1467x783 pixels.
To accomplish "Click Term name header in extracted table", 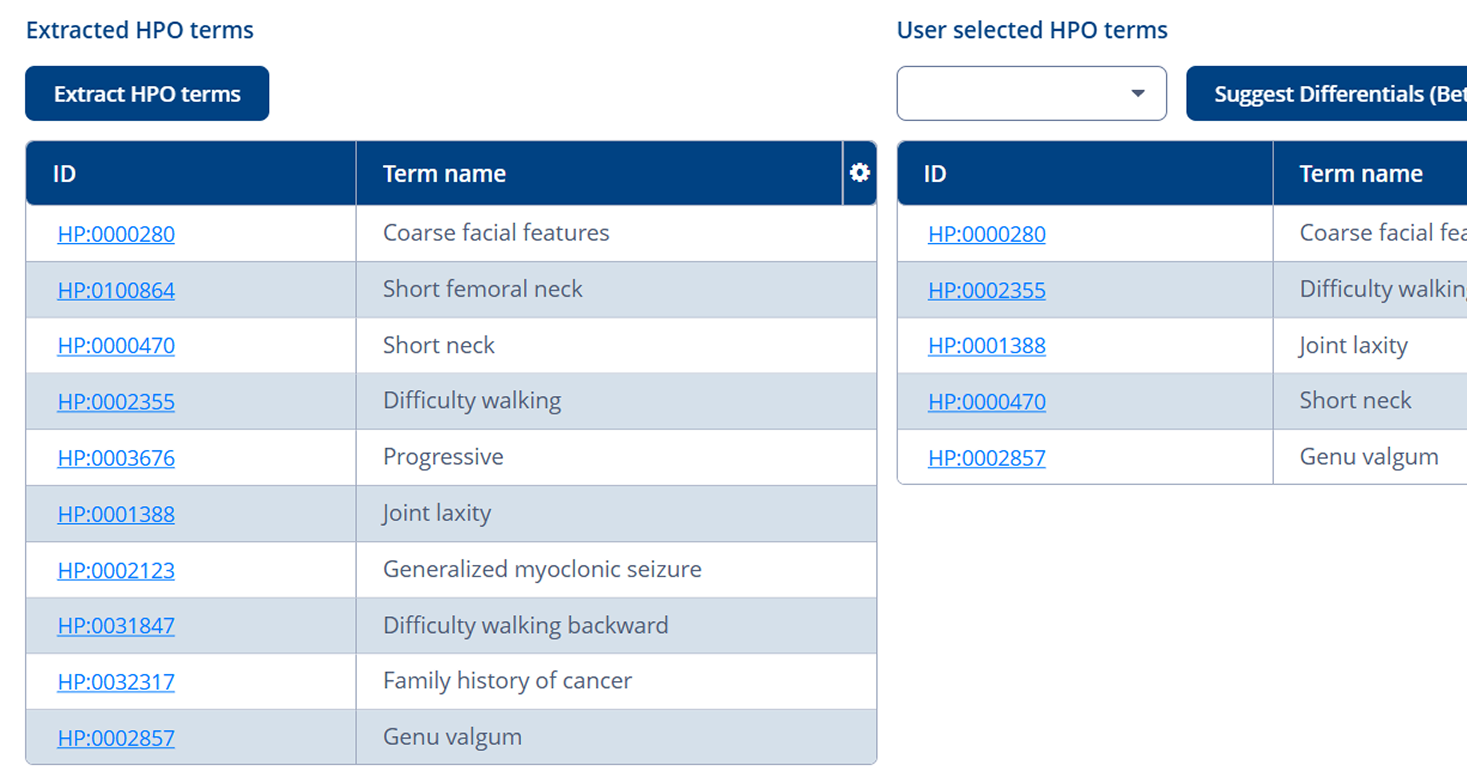I will pos(444,174).
